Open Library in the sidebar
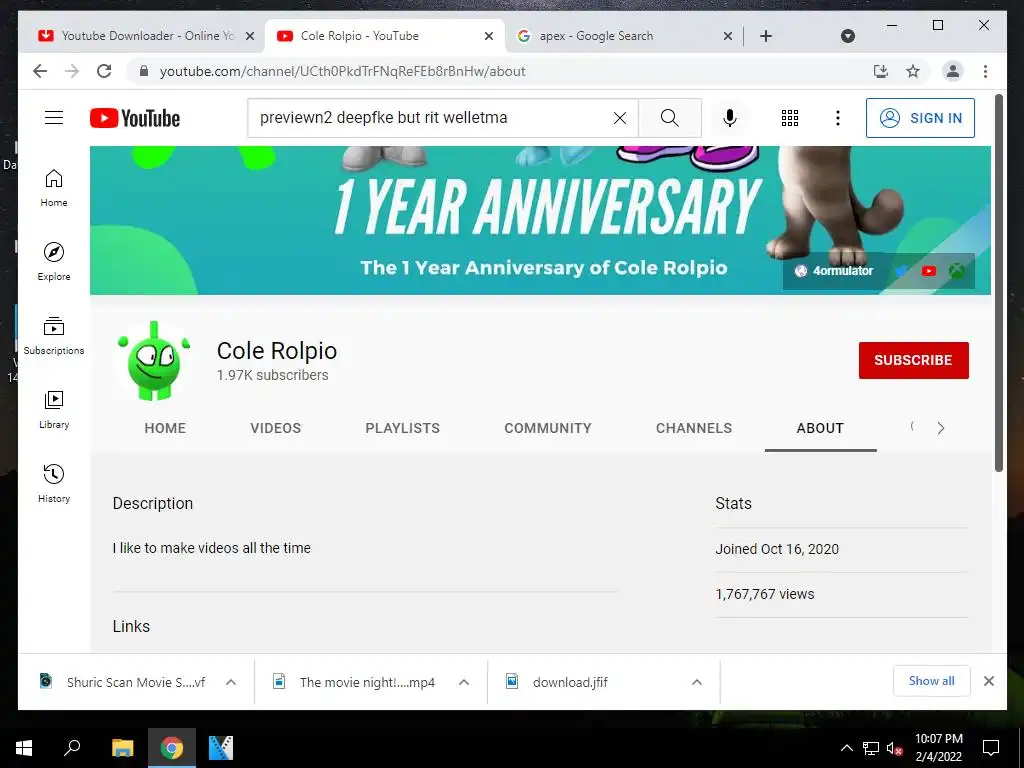This screenshot has height=768, width=1024. 54,410
